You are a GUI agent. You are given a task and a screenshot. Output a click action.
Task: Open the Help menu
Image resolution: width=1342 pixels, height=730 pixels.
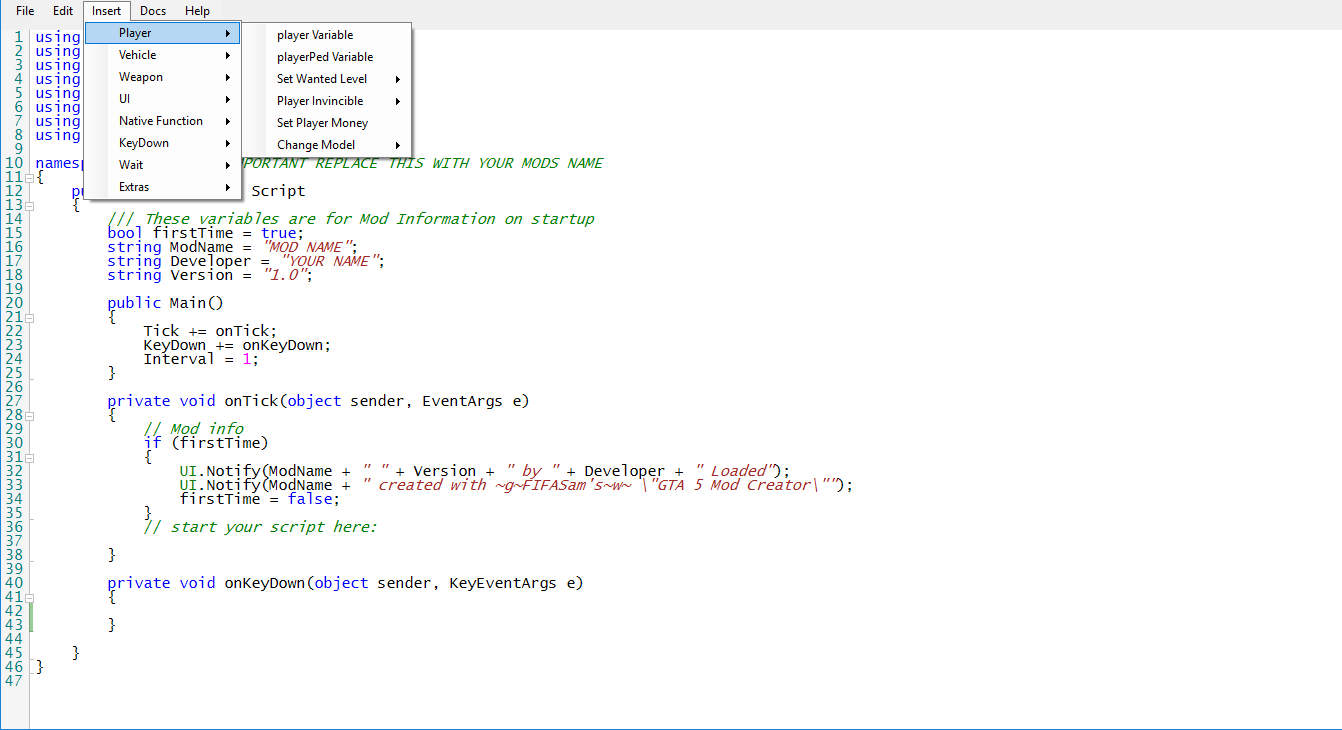coord(198,11)
